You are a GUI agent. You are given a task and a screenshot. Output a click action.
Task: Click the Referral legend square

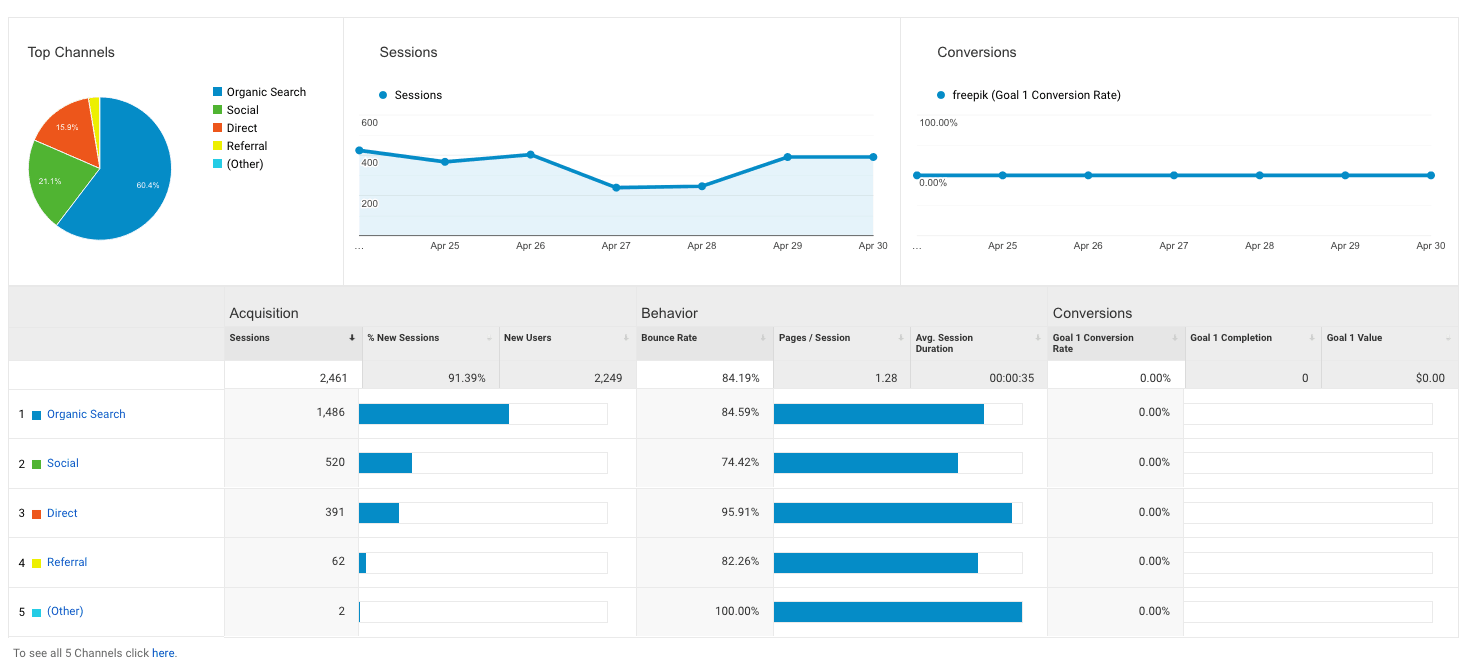[x=217, y=145]
